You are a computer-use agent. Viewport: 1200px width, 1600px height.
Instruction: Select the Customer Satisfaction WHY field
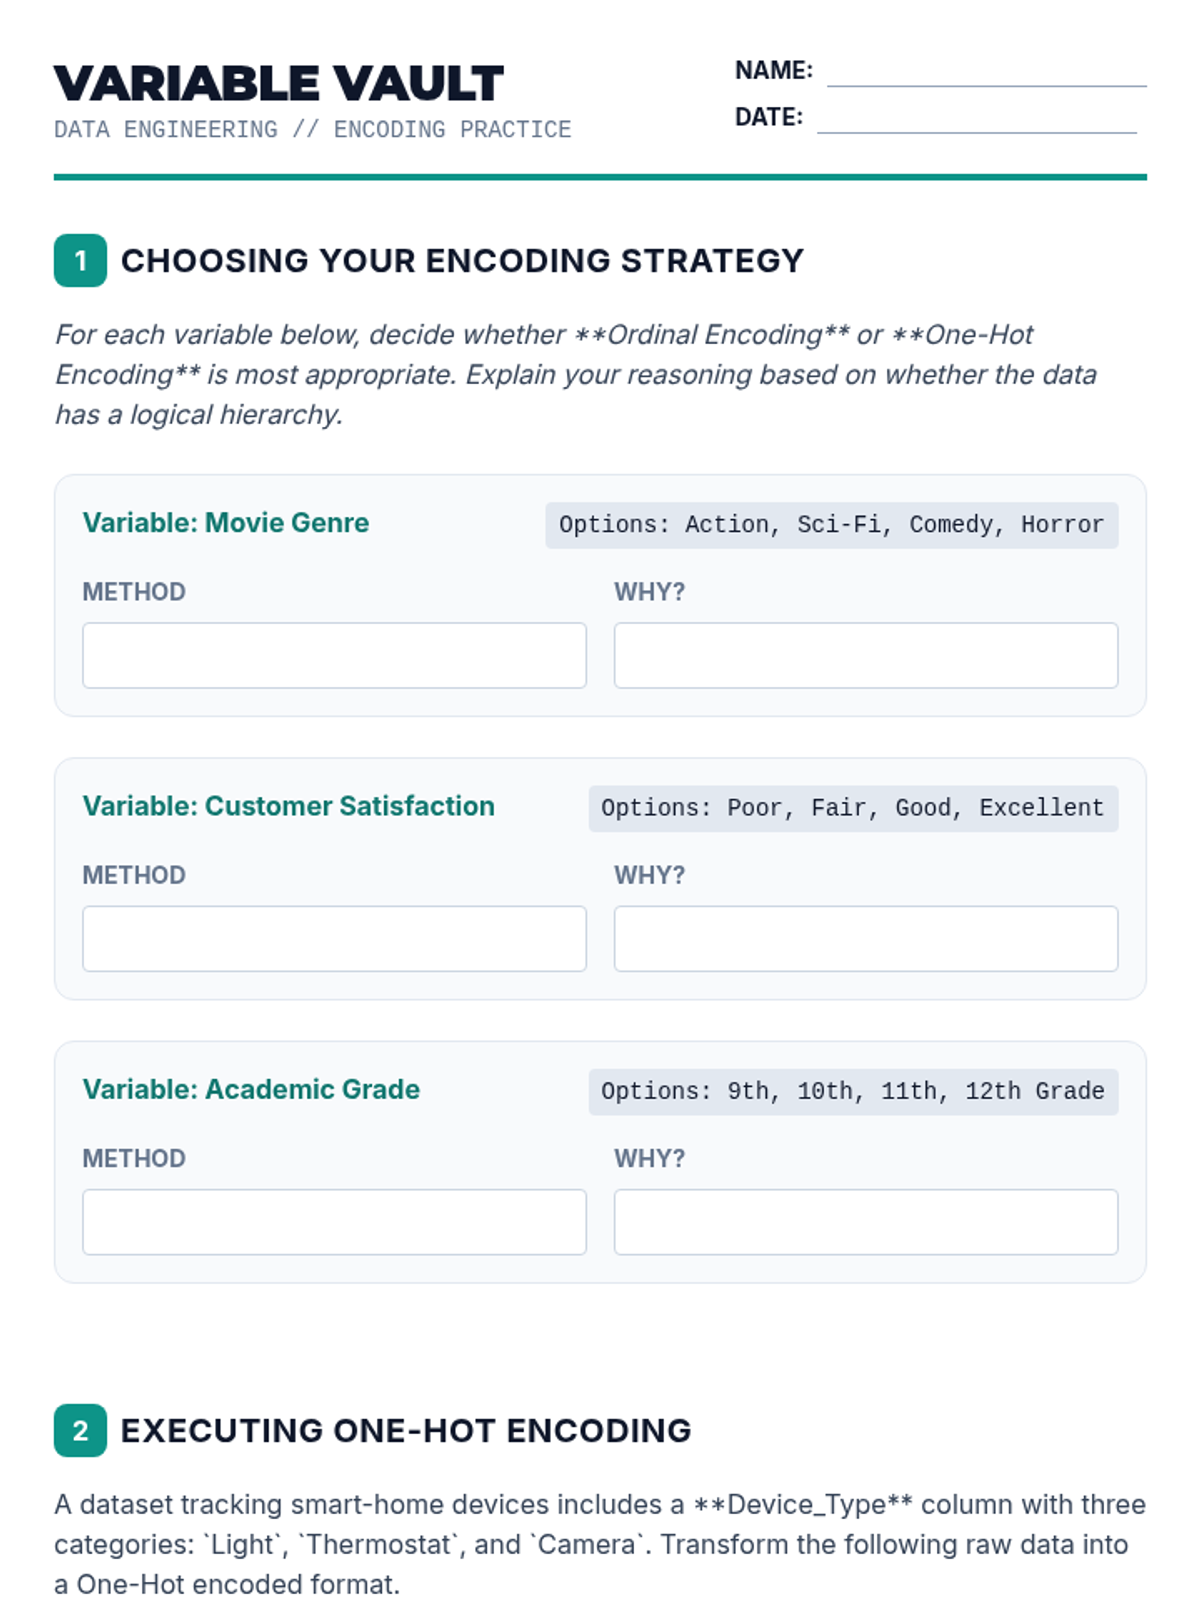pyautogui.click(x=866, y=938)
